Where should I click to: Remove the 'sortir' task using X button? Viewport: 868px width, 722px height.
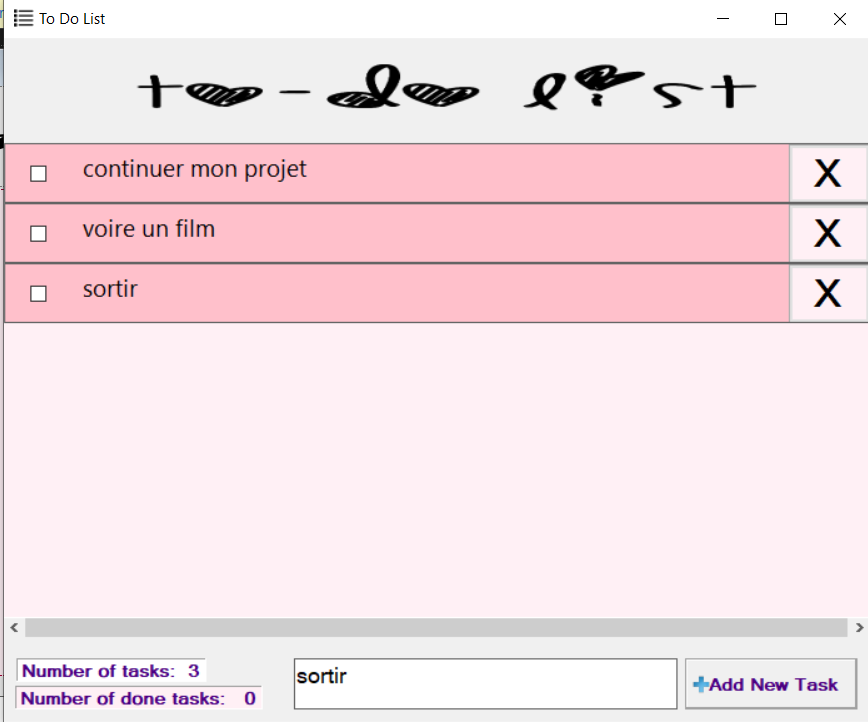[x=828, y=293]
